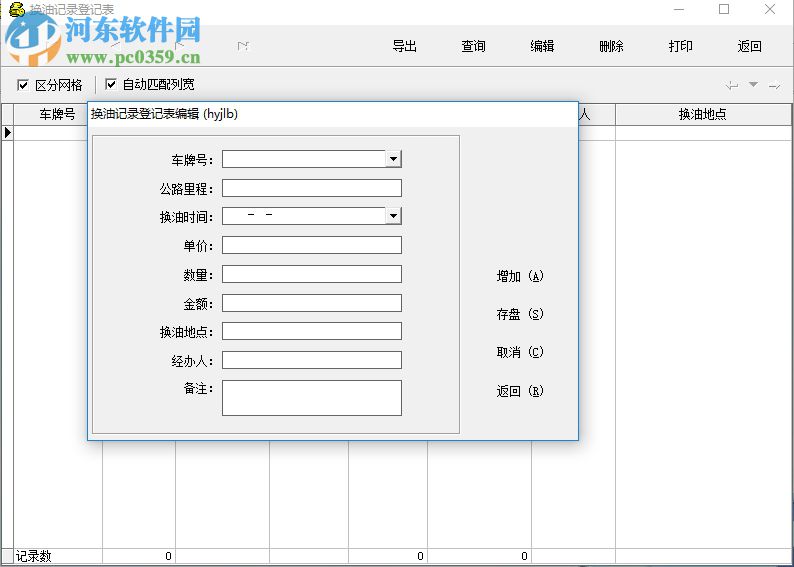Toggle the 自动匹配列宽 checkbox

110,84
